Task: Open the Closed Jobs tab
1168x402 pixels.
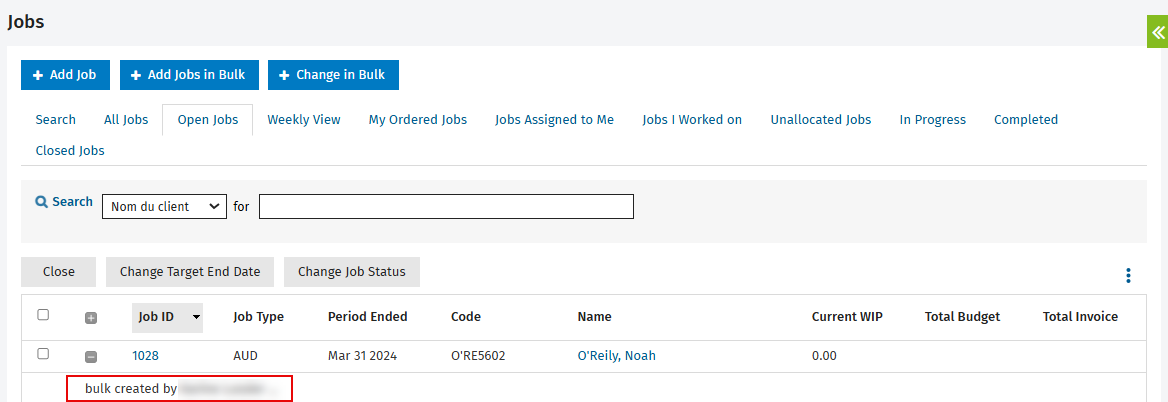Action: [x=70, y=151]
